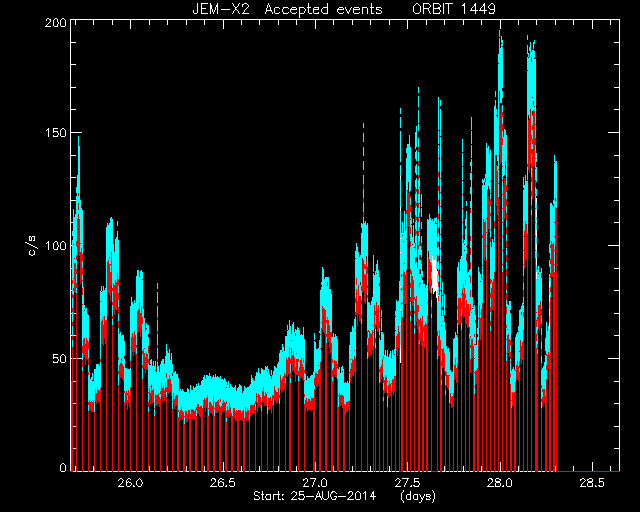Image resolution: width=640 pixels, height=512 pixels.
Task: Click the plot title JEM-X2 Accepted events
Action: pos(287,9)
